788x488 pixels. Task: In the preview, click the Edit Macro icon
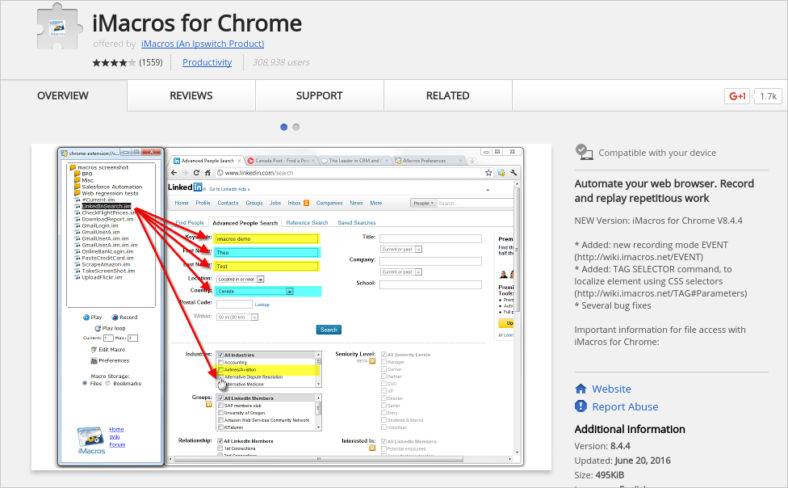pyautogui.click(x=93, y=349)
